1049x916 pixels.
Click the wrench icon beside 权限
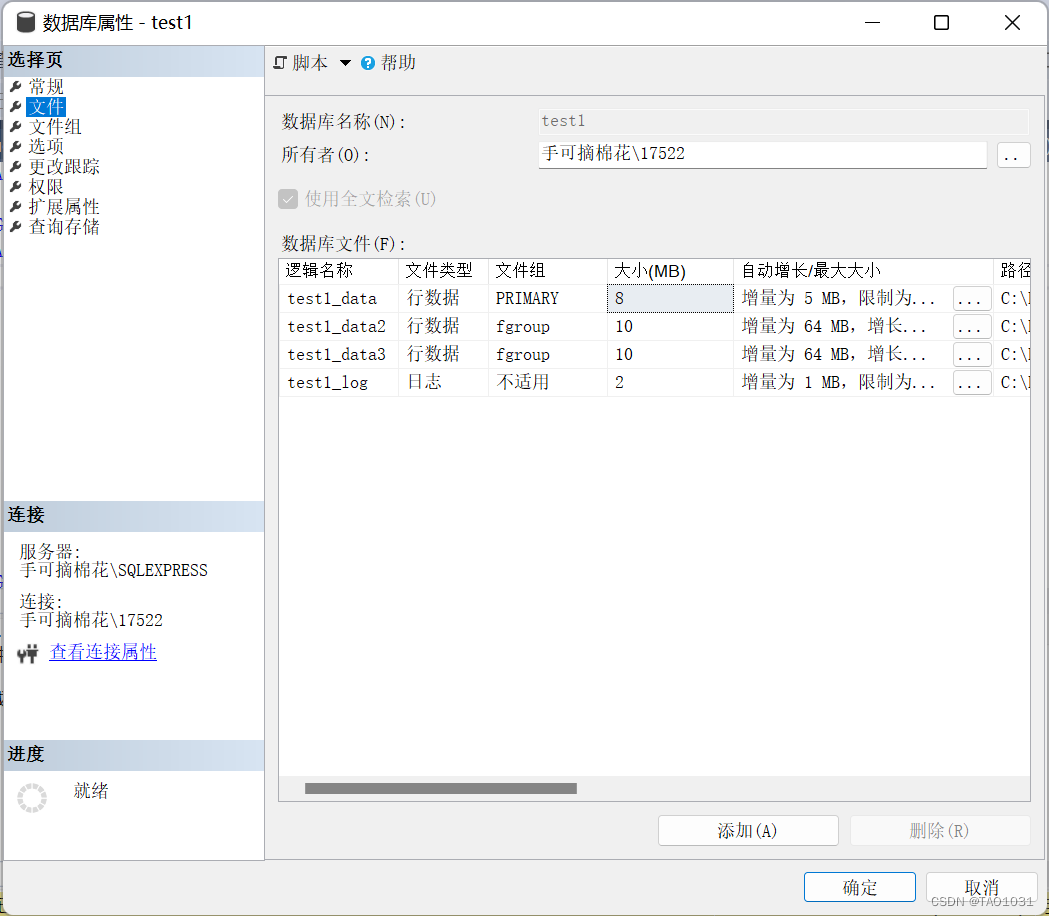pos(16,187)
